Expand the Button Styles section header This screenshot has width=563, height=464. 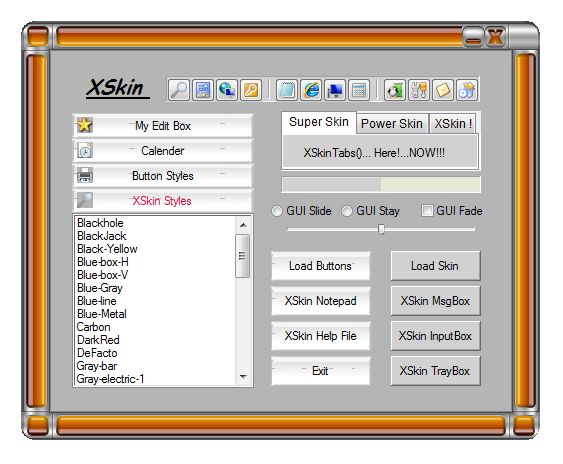(x=163, y=176)
